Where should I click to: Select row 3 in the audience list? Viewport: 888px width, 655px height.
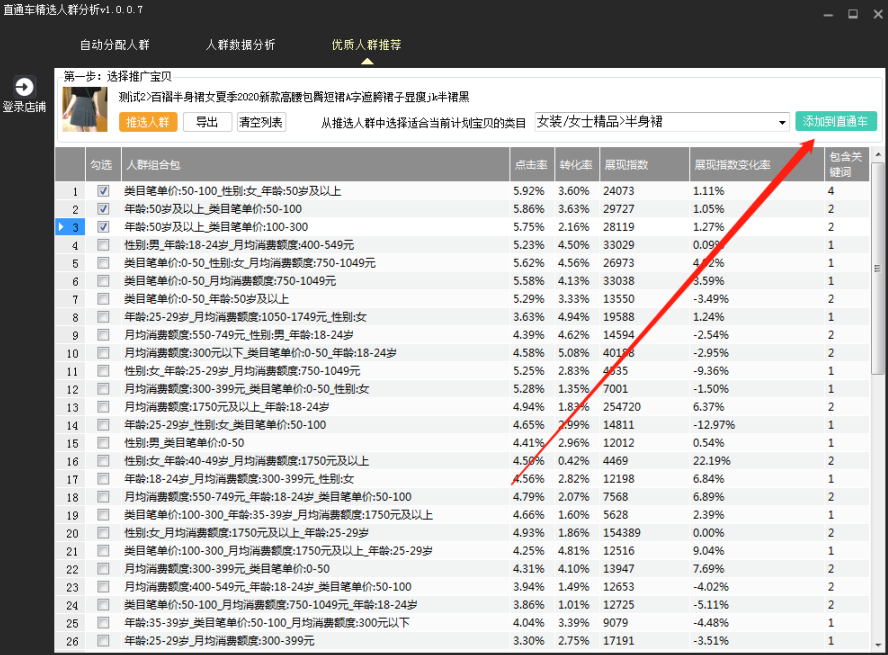point(300,227)
